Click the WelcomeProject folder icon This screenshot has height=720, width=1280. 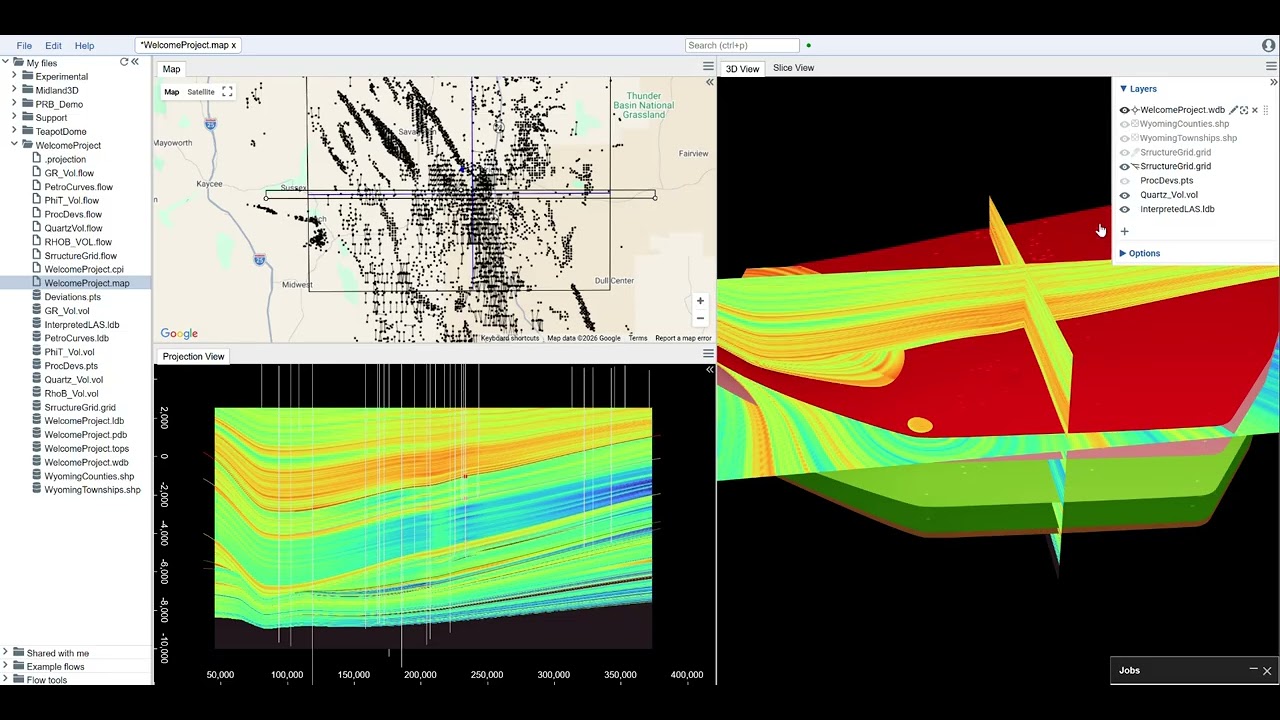pyautogui.click(x=27, y=145)
